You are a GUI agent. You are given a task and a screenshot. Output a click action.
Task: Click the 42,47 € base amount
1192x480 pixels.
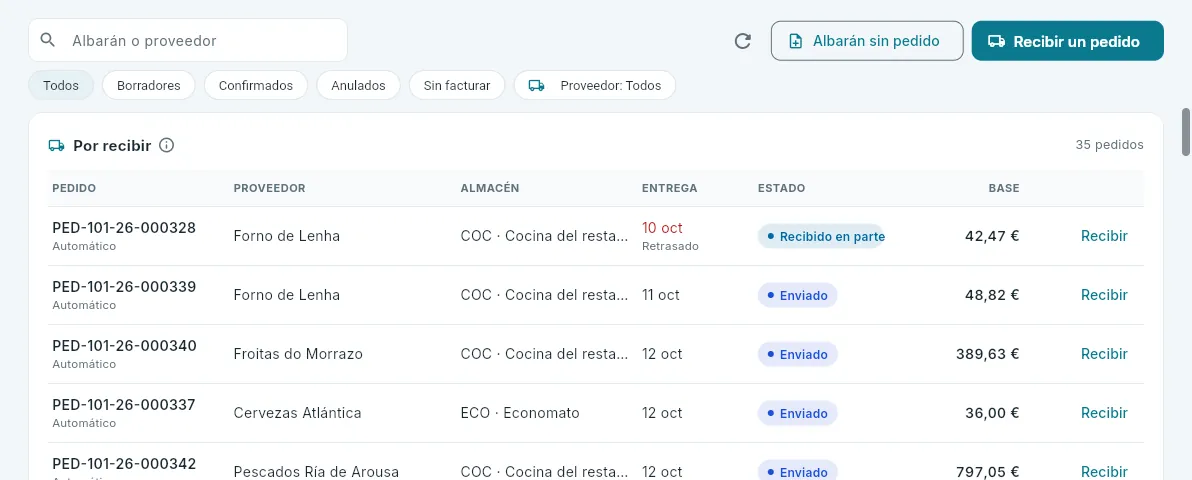click(x=992, y=236)
